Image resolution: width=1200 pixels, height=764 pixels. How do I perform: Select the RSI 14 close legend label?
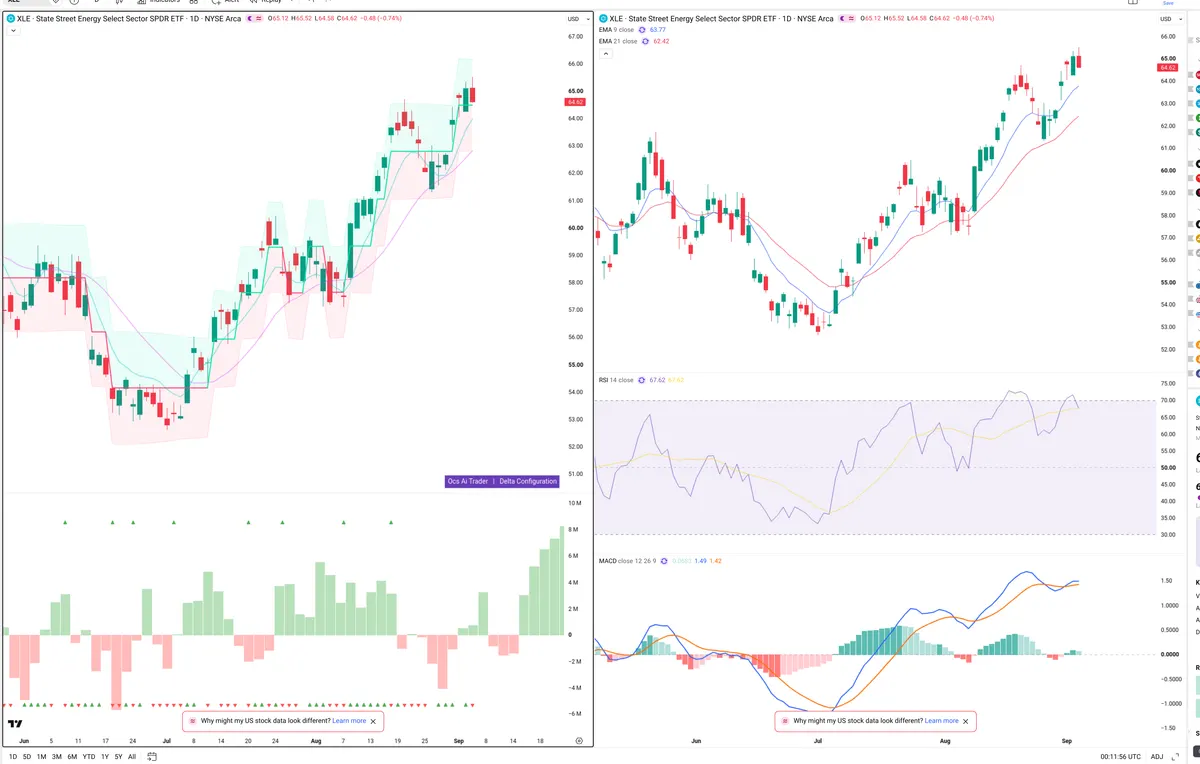click(616, 380)
